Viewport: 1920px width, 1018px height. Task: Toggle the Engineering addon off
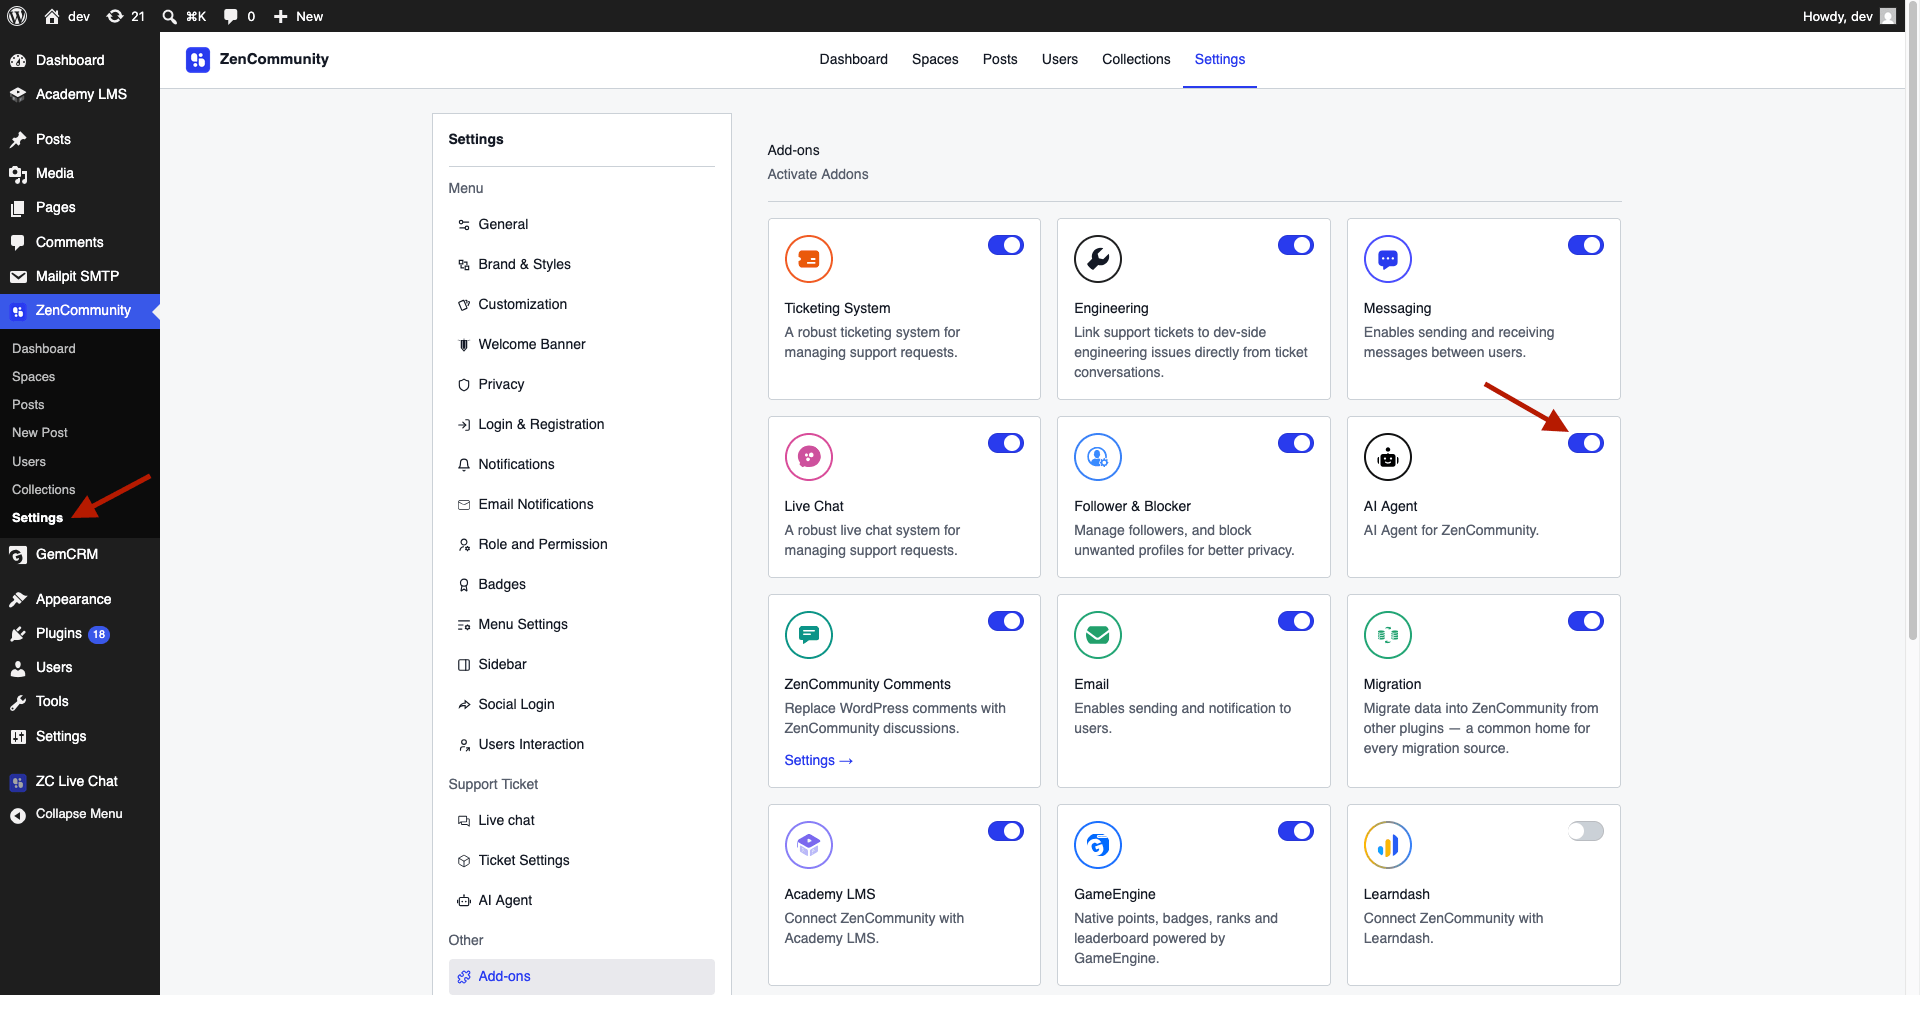[x=1296, y=245]
